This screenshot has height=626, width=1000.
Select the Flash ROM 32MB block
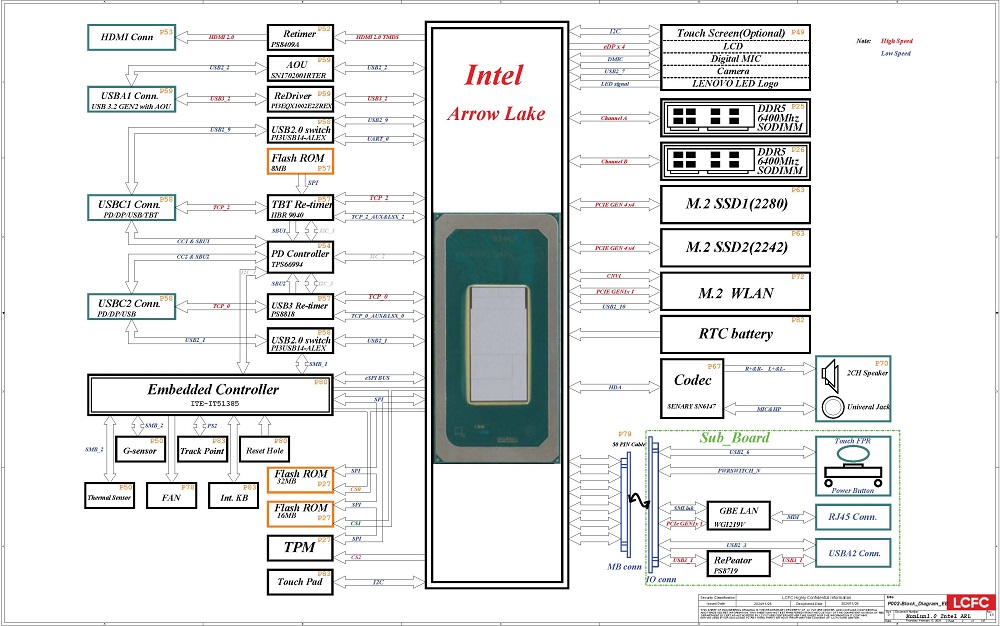pos(300,479)
